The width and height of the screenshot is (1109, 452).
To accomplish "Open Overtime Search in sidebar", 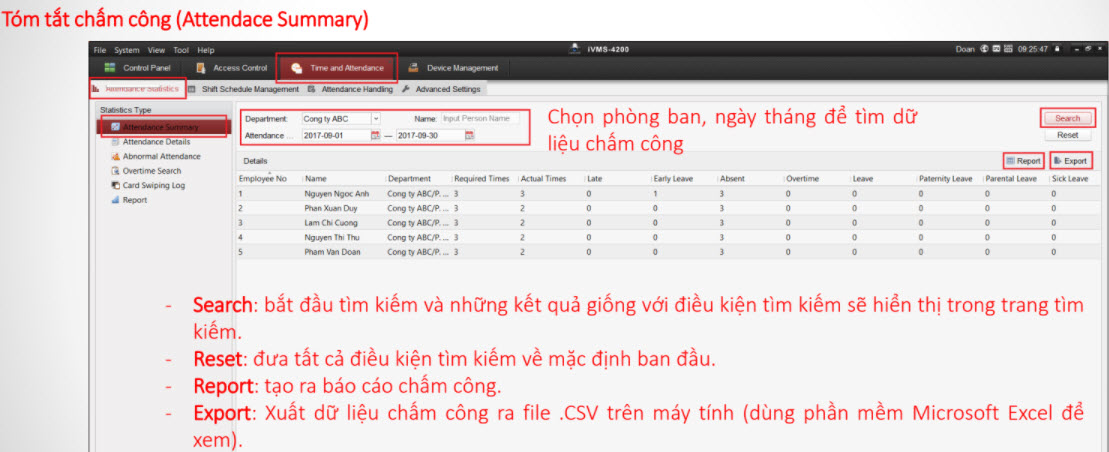I will coord(152,171).
